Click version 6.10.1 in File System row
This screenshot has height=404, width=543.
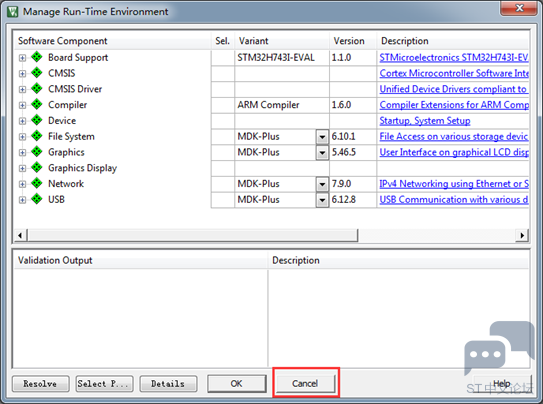click(x=344, y=137)
